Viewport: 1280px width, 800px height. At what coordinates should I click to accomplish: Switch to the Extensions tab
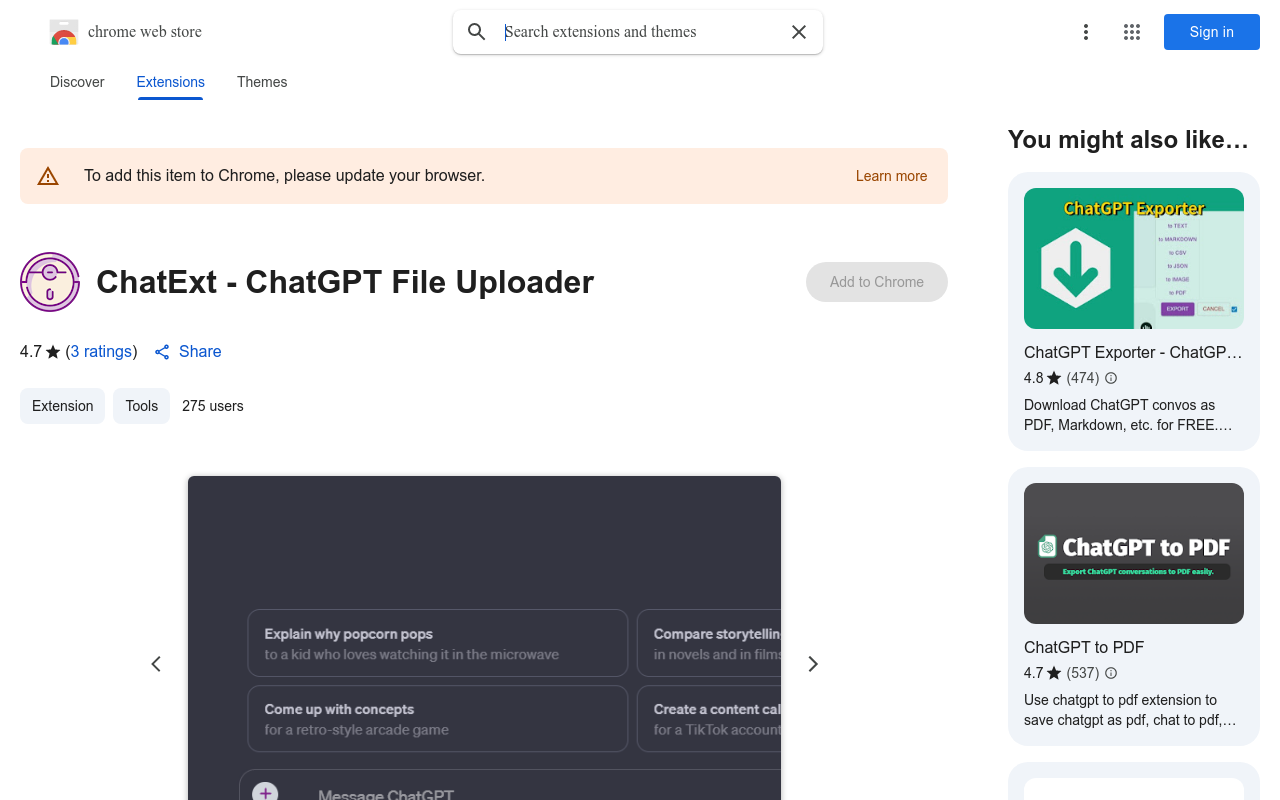point(171,82)
